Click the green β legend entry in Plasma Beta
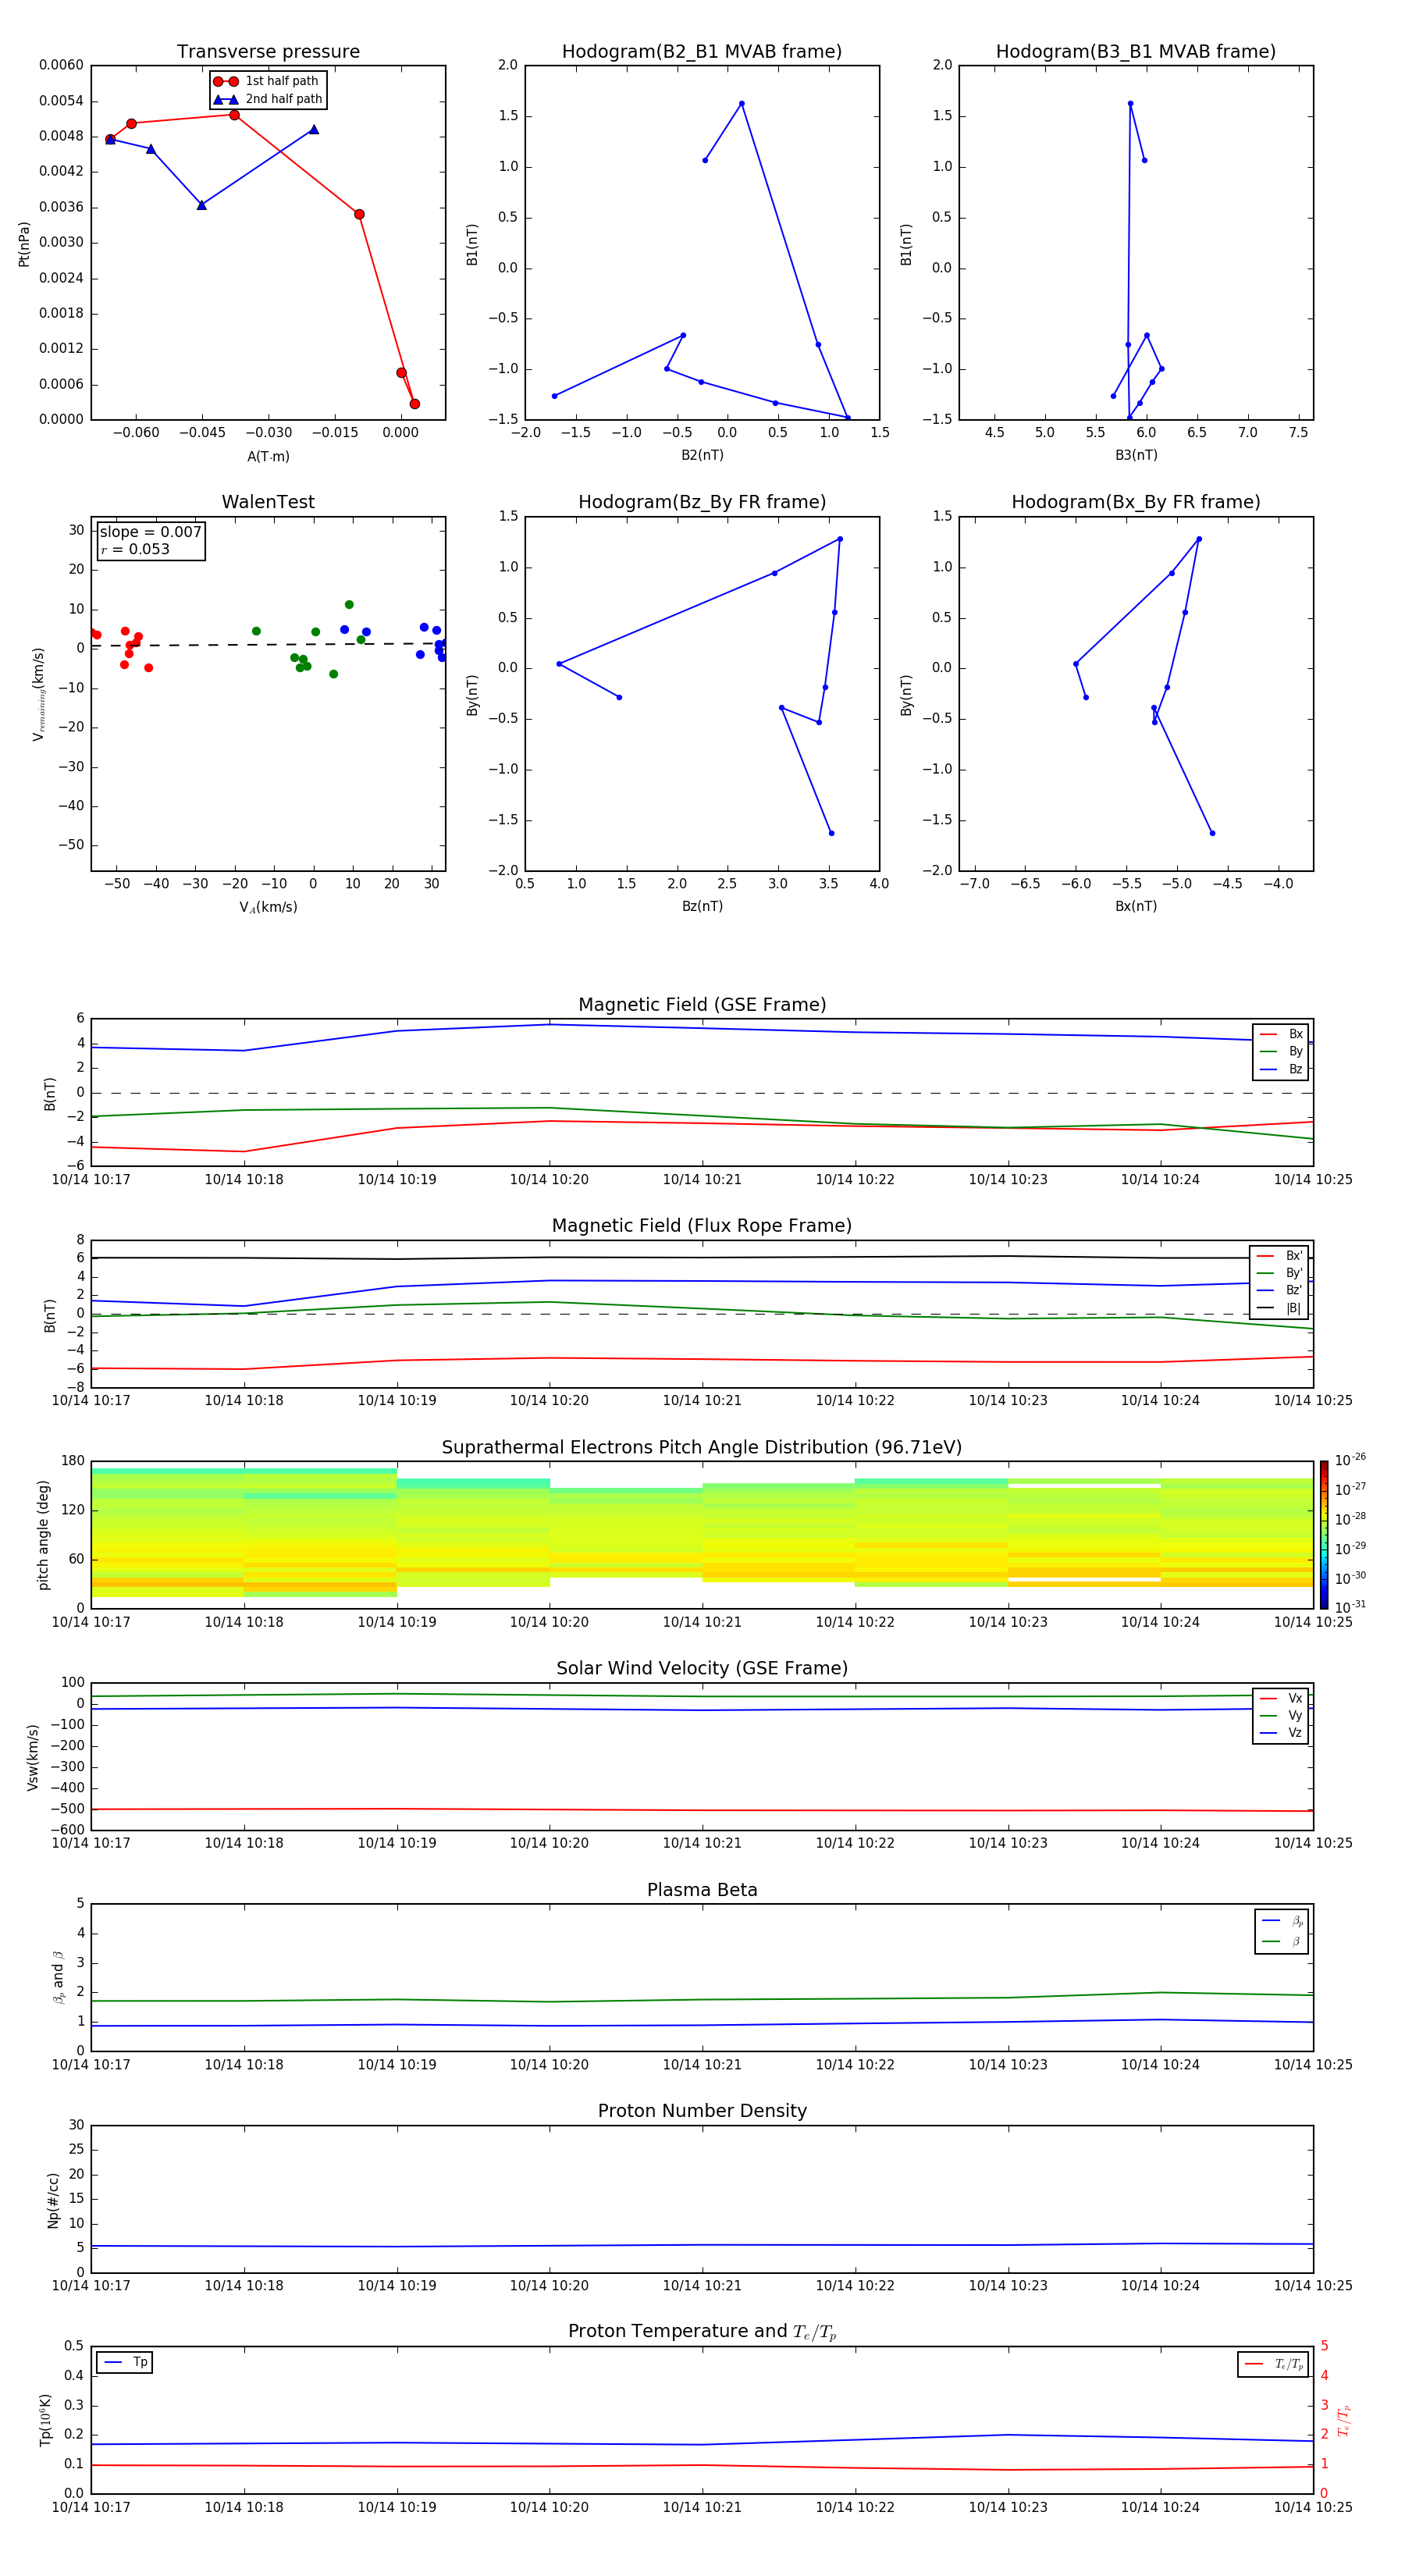 [x=1282, y=1941]
